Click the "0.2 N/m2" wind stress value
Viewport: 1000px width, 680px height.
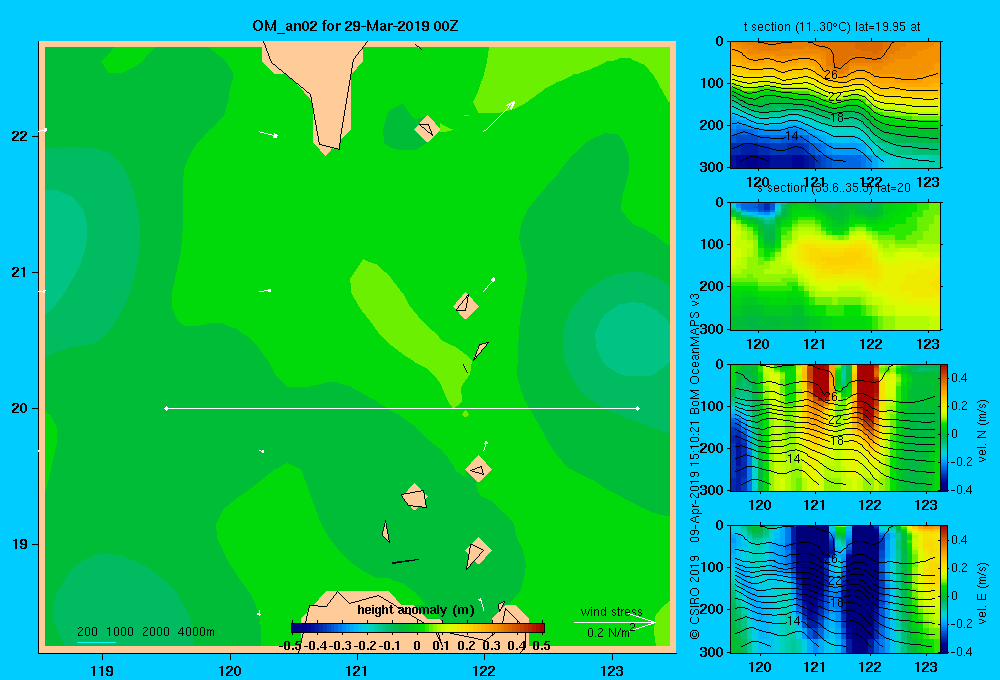(611, 632)
